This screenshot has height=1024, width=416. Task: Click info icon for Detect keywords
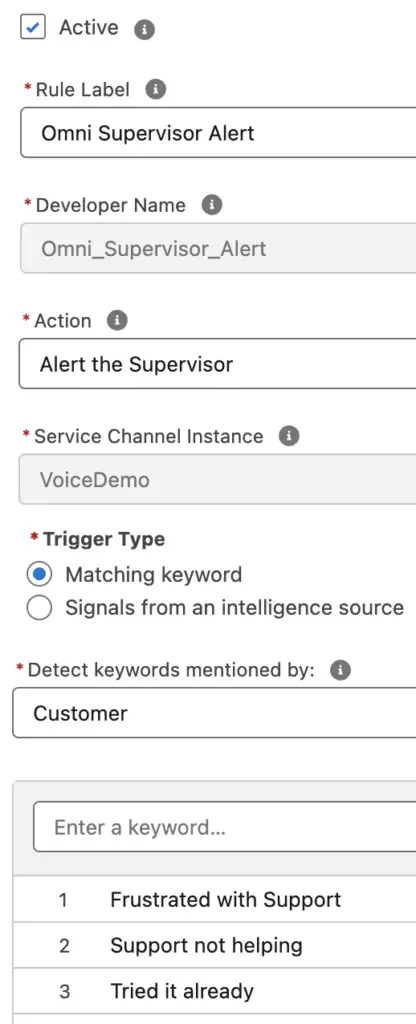click(340, 670)
